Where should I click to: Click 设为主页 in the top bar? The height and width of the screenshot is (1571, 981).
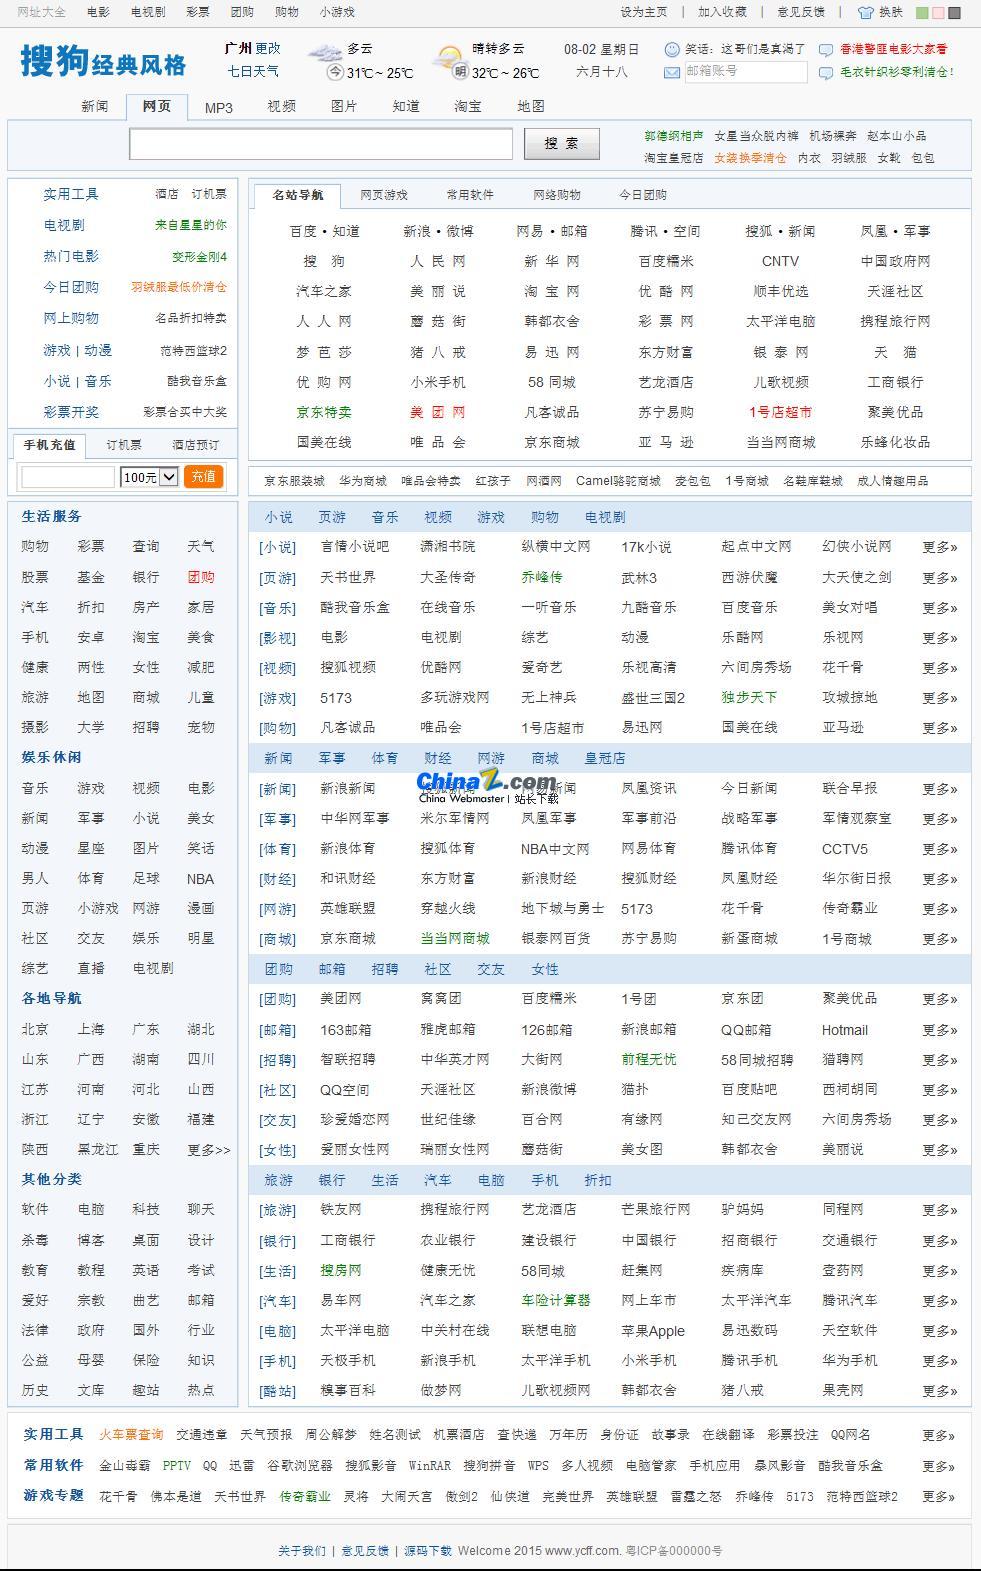(644, 12)
